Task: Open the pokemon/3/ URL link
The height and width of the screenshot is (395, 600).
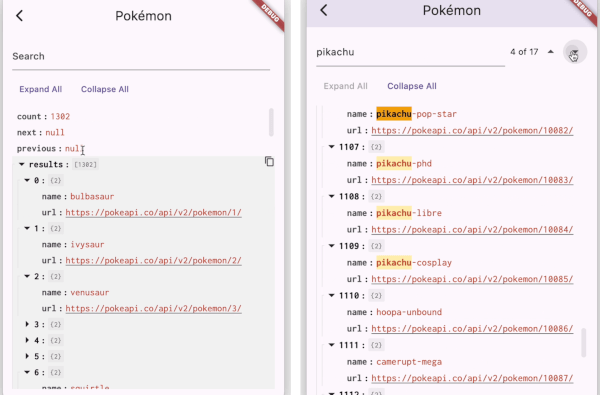Action: point(153,308)
